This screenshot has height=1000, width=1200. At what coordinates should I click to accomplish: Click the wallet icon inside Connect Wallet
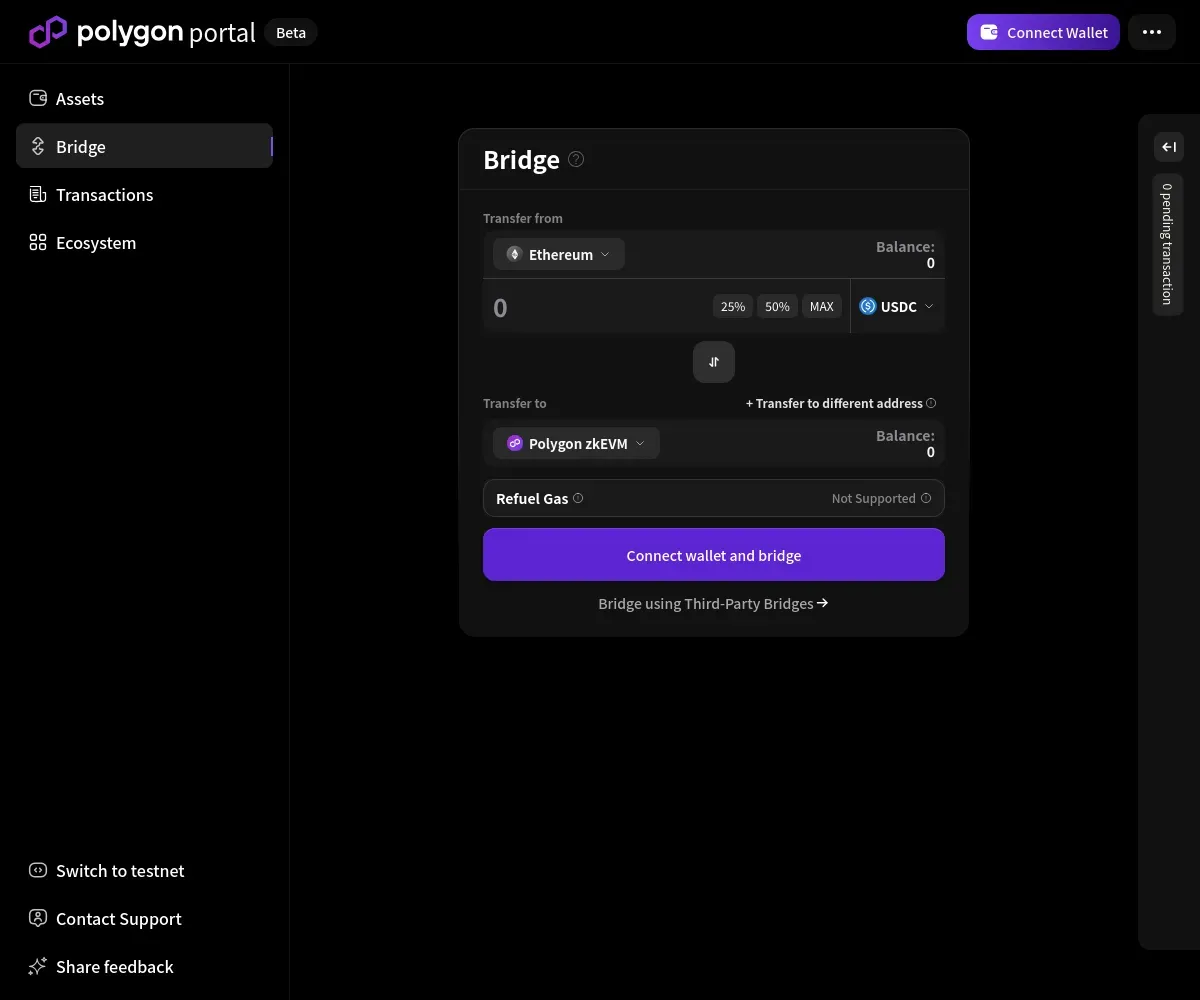point(989,32)
